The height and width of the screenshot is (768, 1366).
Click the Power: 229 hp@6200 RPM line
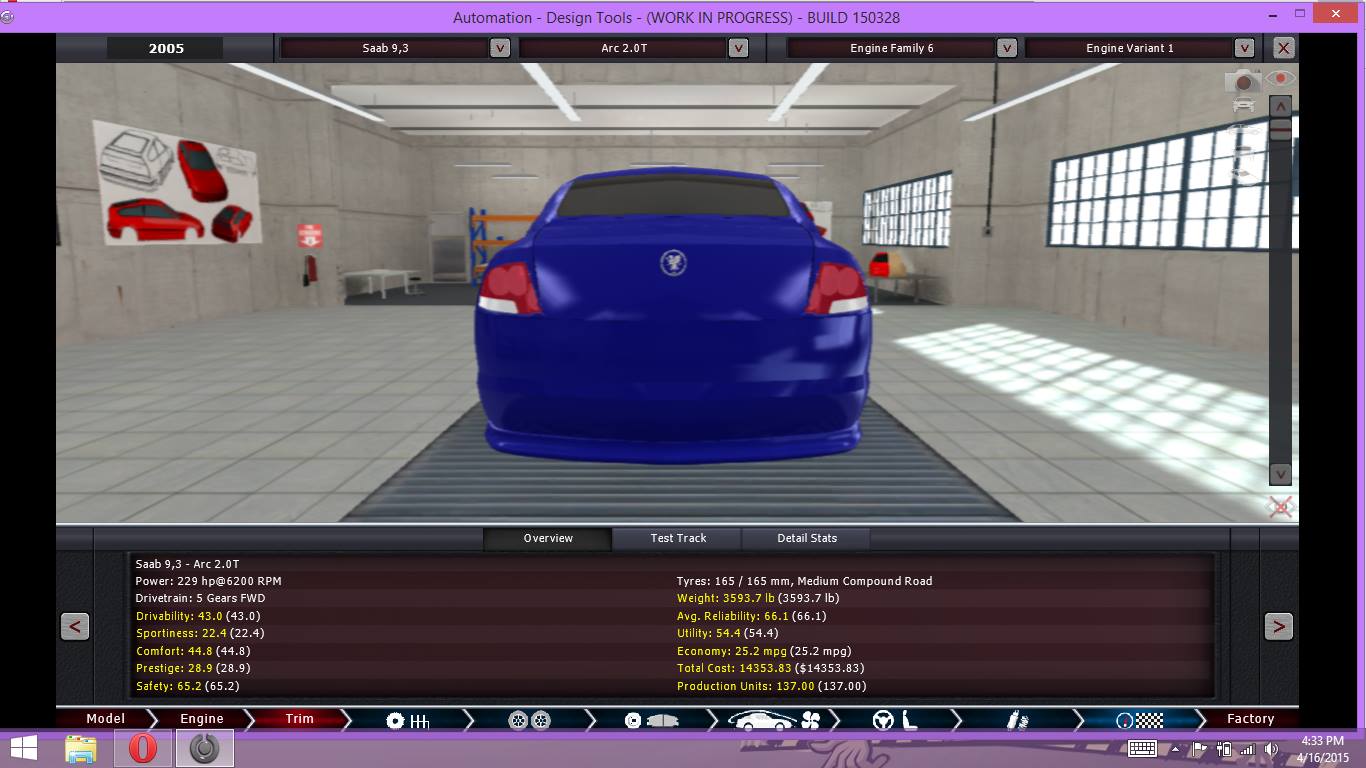[208, 581]
